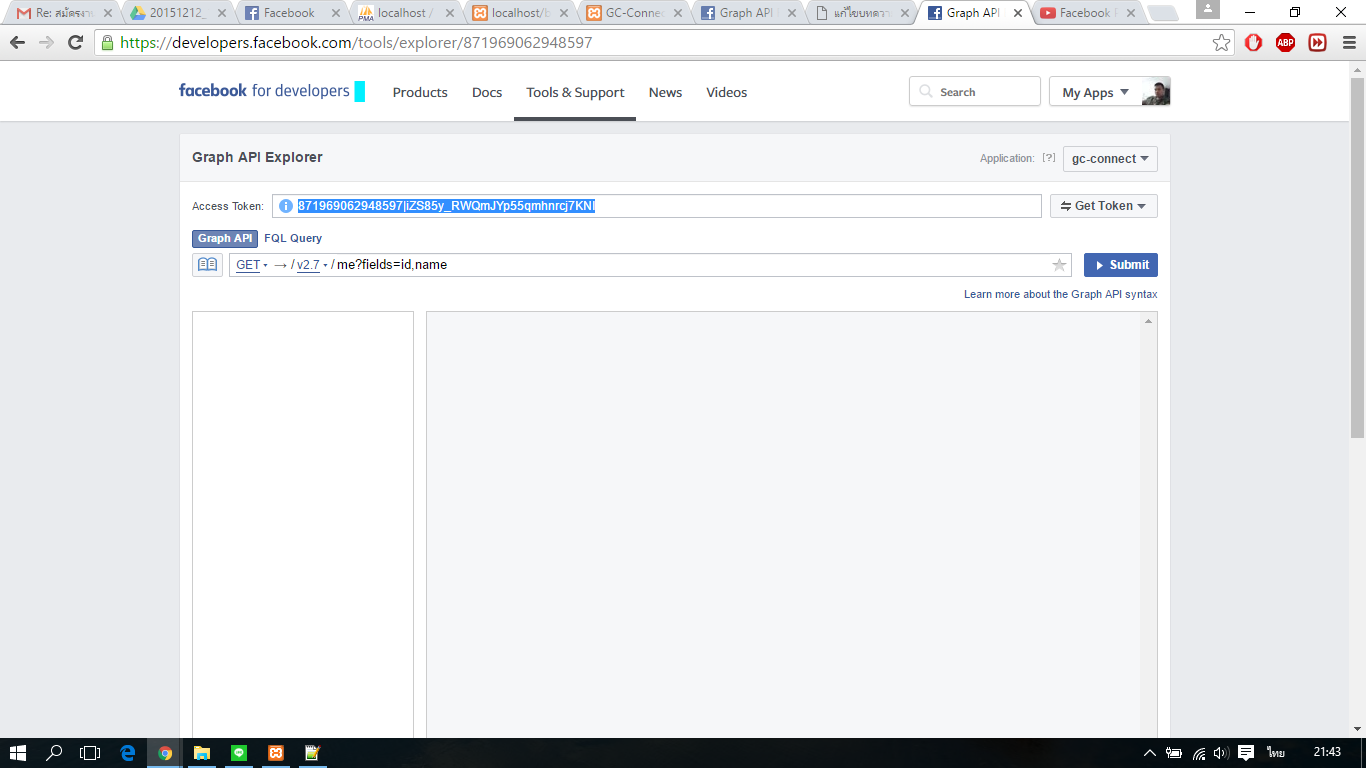
Task: Open XAMPP from the taskbar
Action: pos(275,753)
